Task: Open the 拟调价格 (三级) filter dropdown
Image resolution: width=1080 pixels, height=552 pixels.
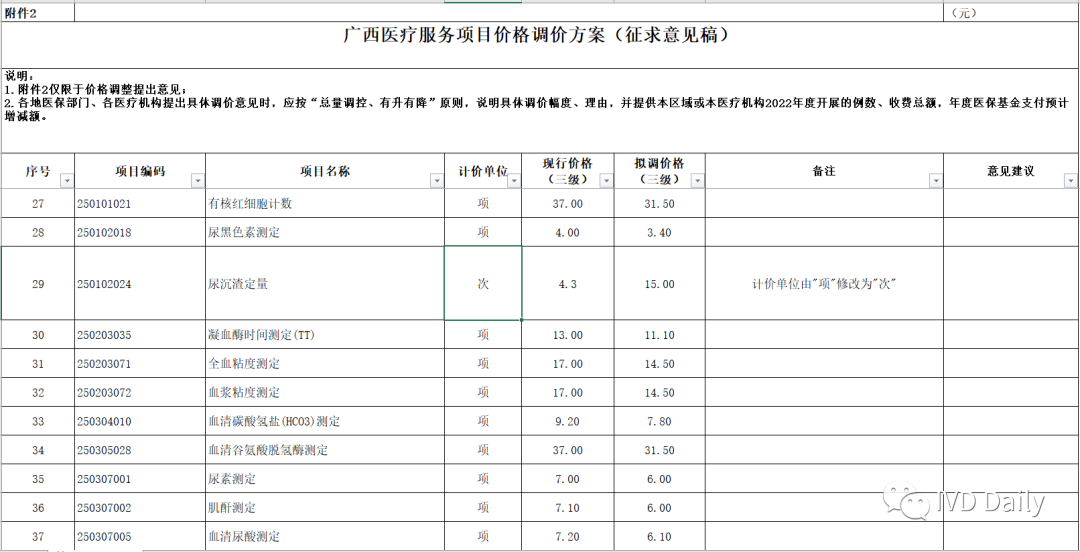Action: point(697,181)
